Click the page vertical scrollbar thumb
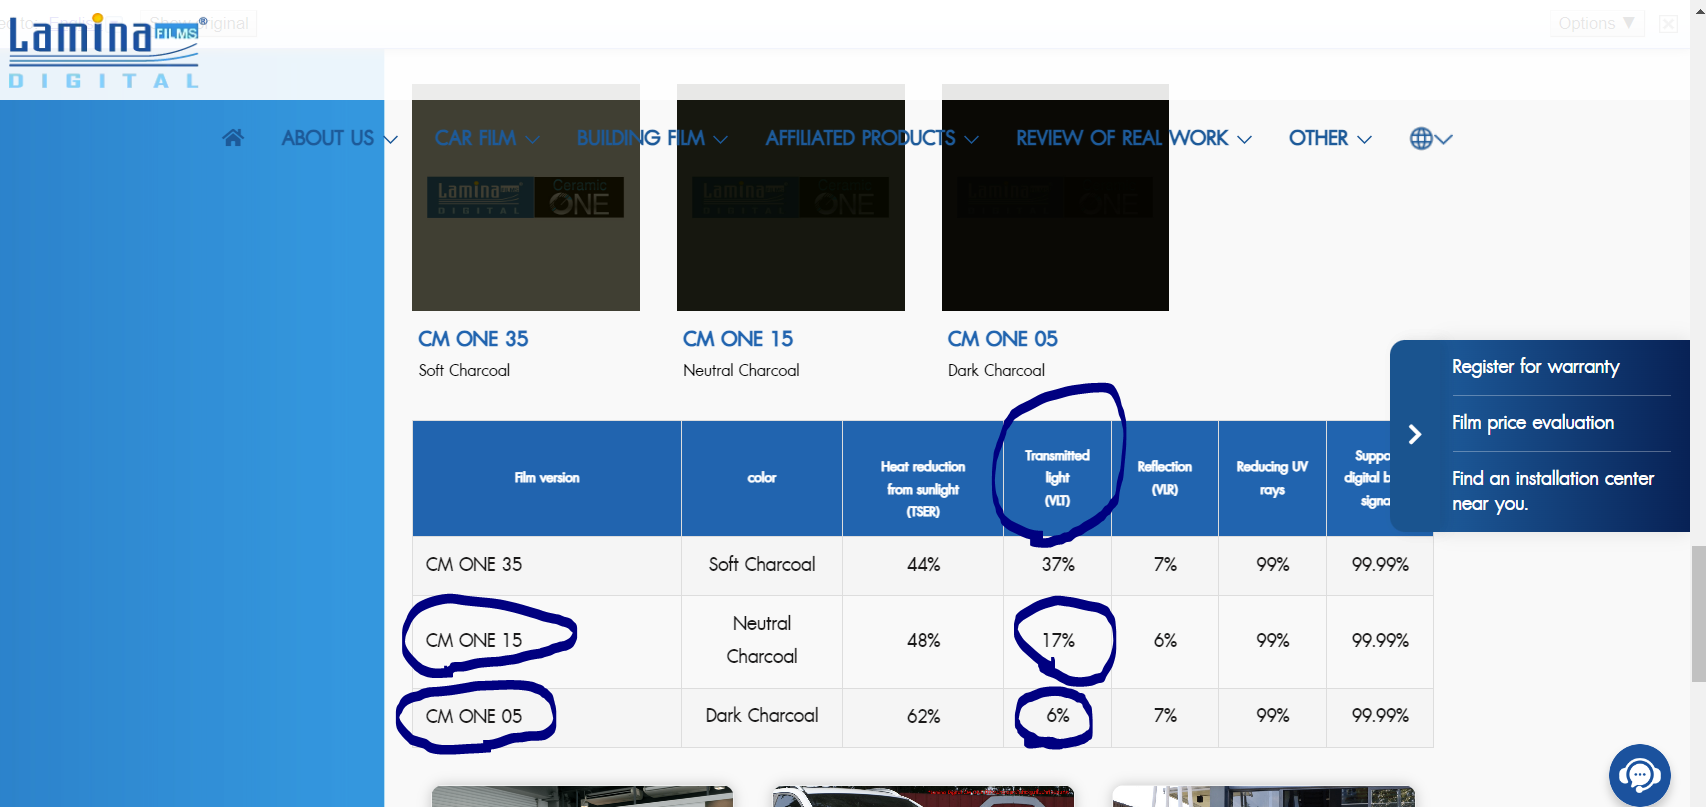Screen dimensions: 1706x807 (x=1698, y=614)
